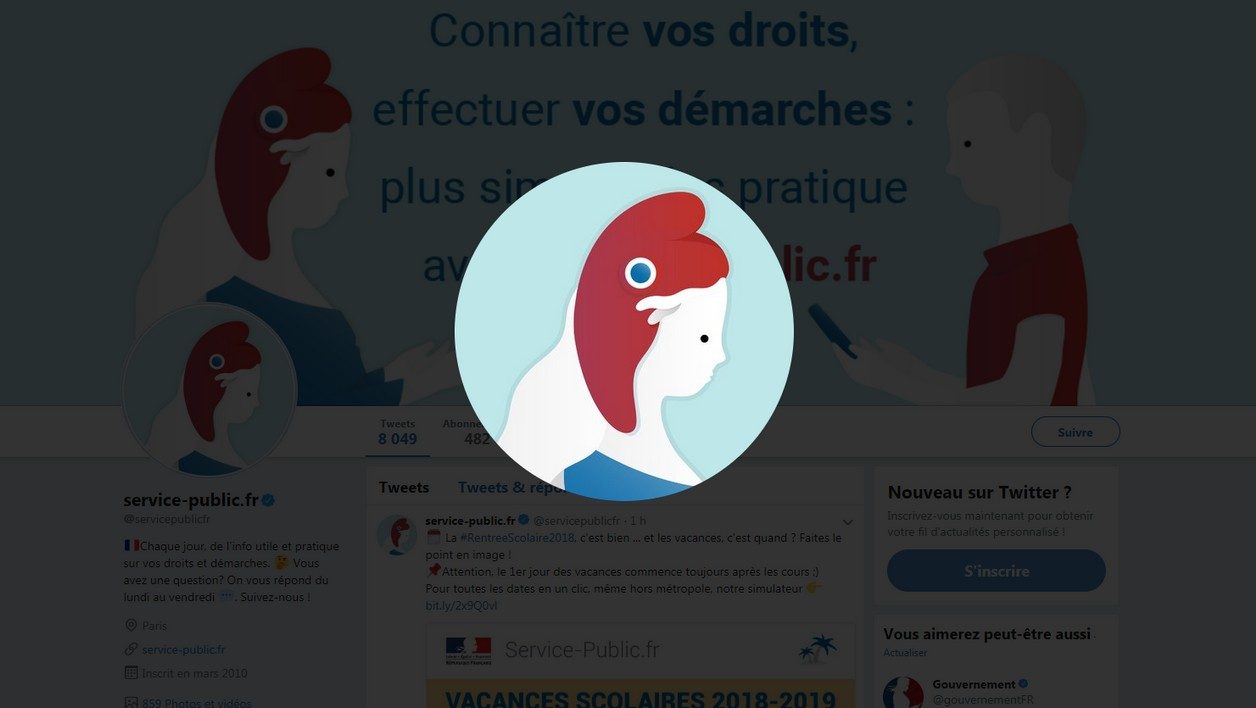Image resolution: width=1256 pixels, height=708 pixels.
Task: Click the S'inscrire button
Action: [x=996, y=571]
